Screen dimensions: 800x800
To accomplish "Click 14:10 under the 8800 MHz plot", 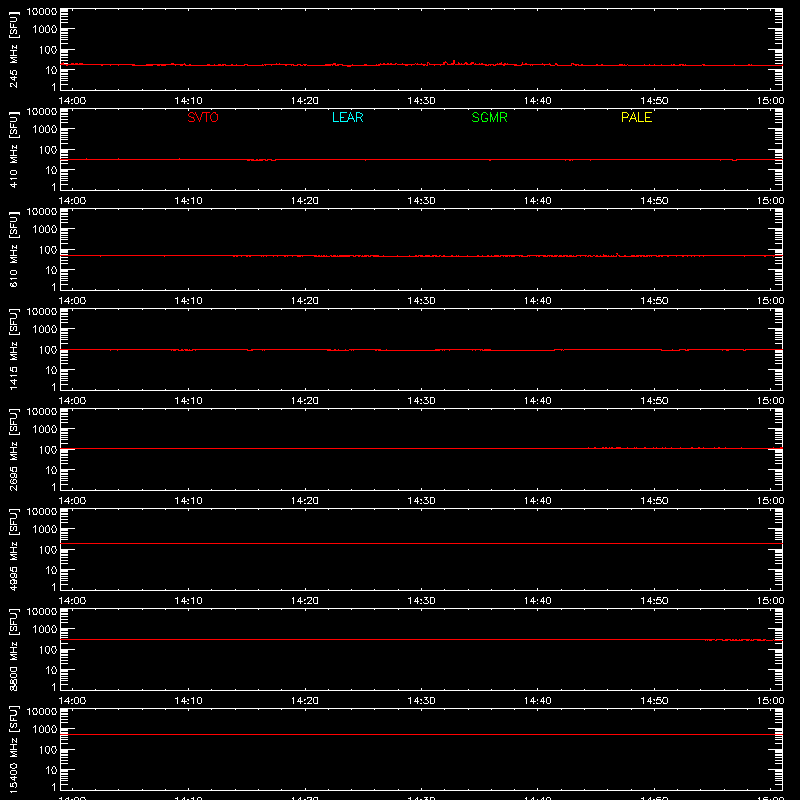I will (188, 701).
